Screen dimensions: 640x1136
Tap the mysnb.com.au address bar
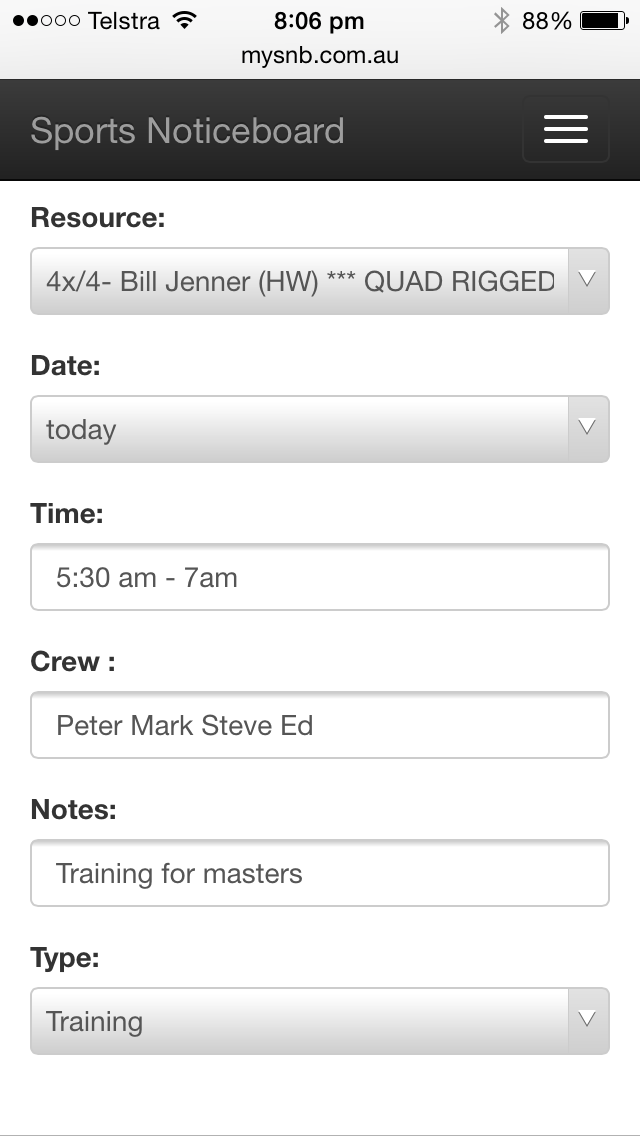coord(320,56)
